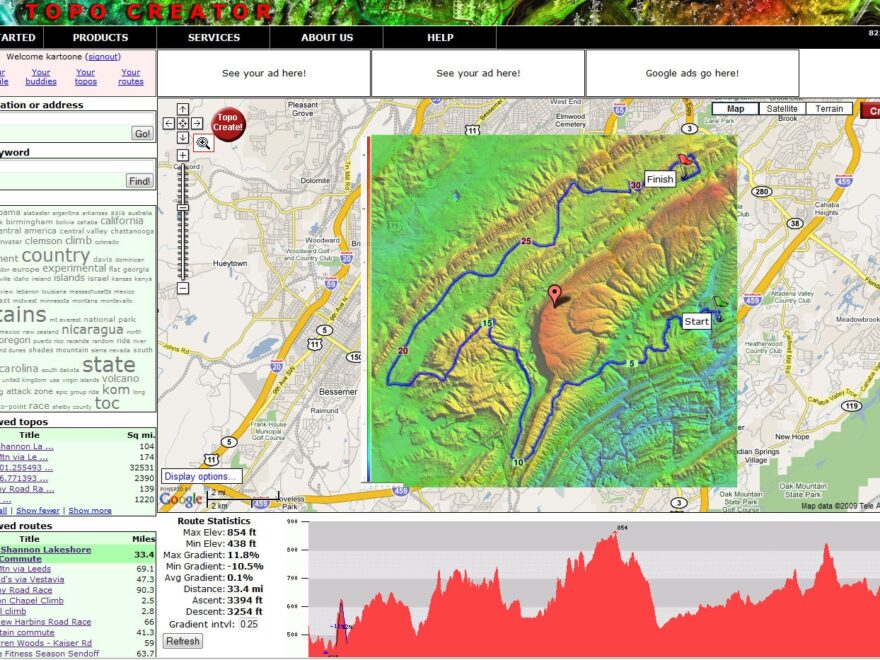Expand the topo list with Show more
880x660 pixels.
90,510
